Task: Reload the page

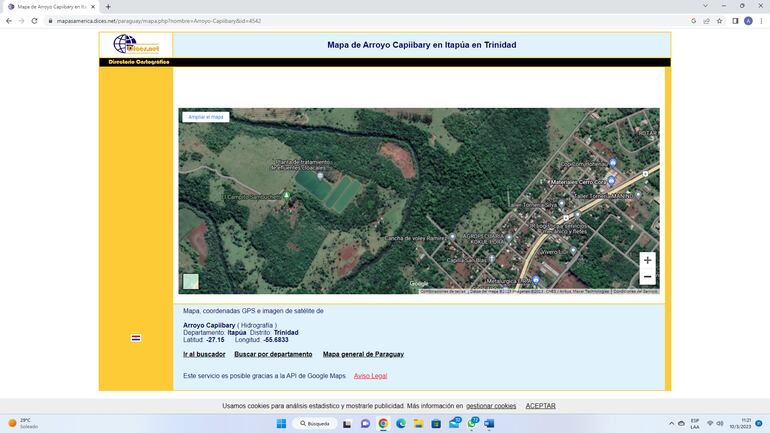Action: coord(34,21)
